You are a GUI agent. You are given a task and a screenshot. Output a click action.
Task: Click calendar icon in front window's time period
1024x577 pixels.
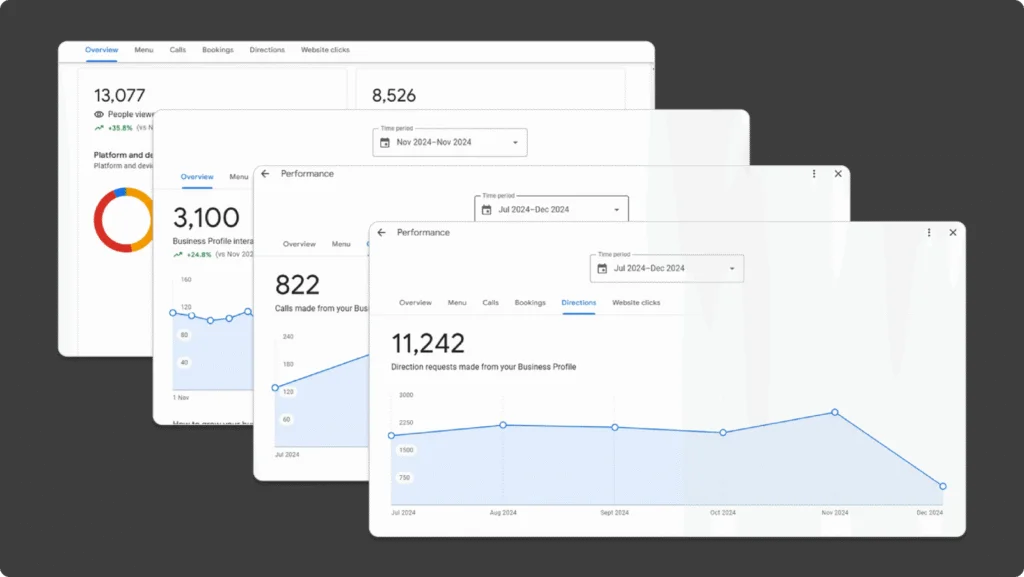tap(602, 269)
